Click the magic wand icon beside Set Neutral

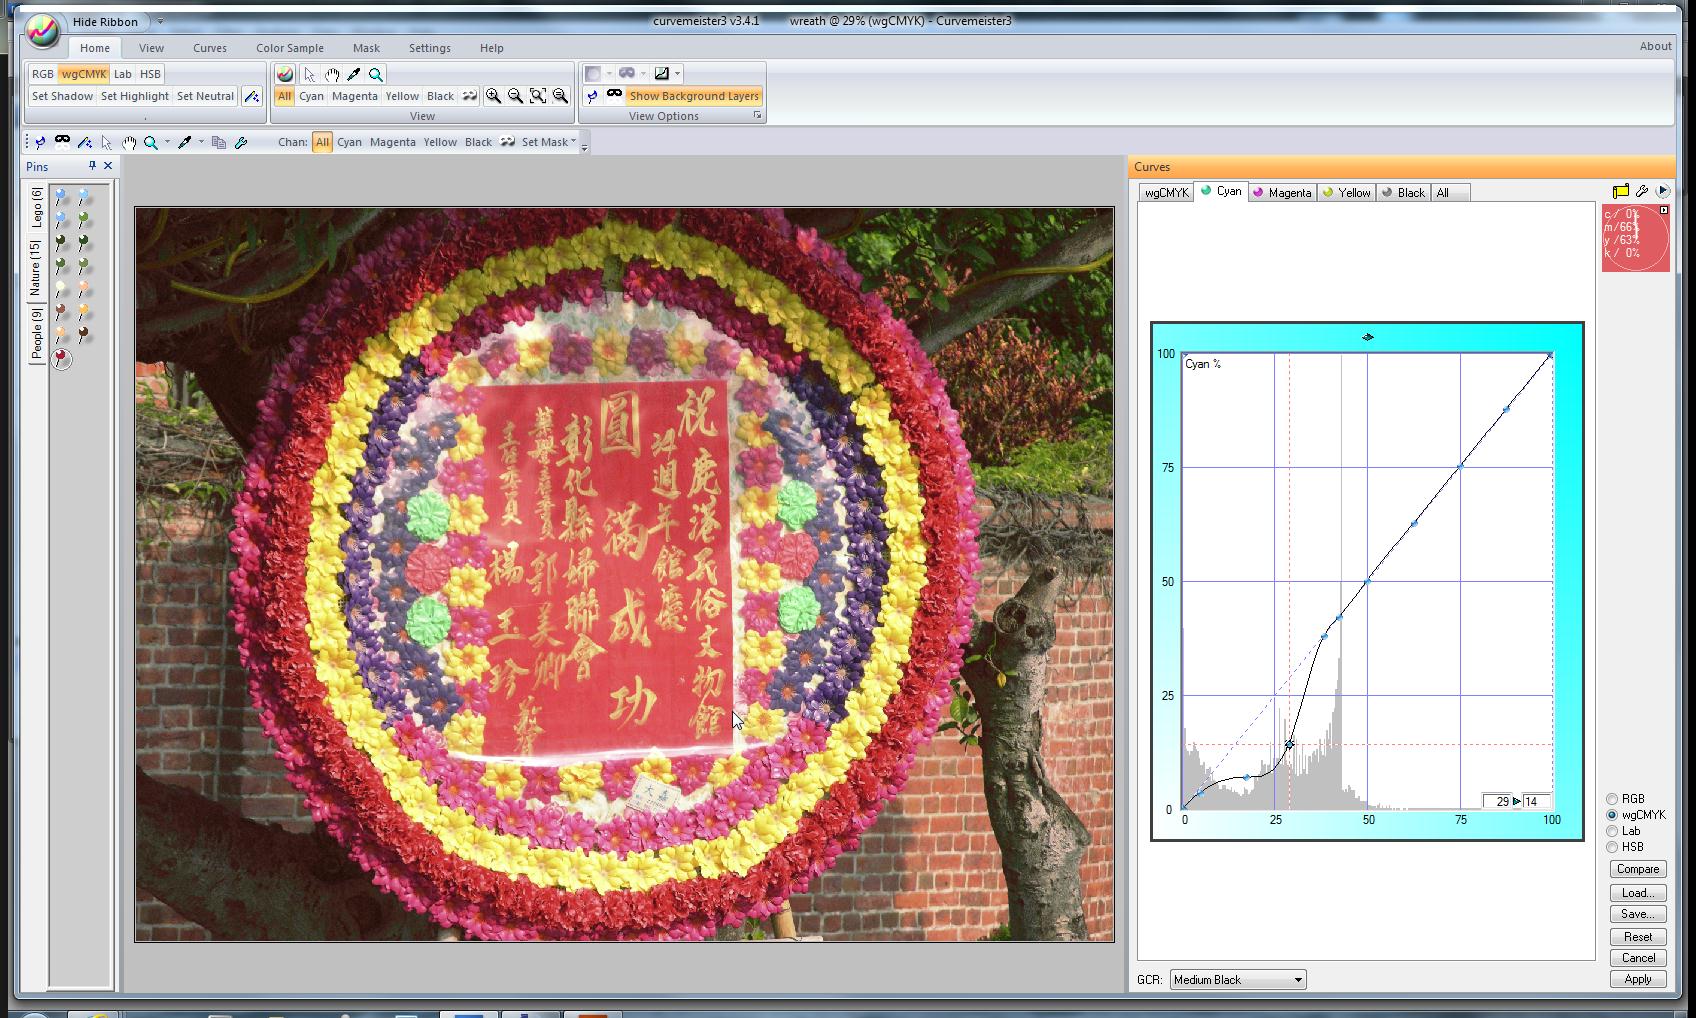252,96
